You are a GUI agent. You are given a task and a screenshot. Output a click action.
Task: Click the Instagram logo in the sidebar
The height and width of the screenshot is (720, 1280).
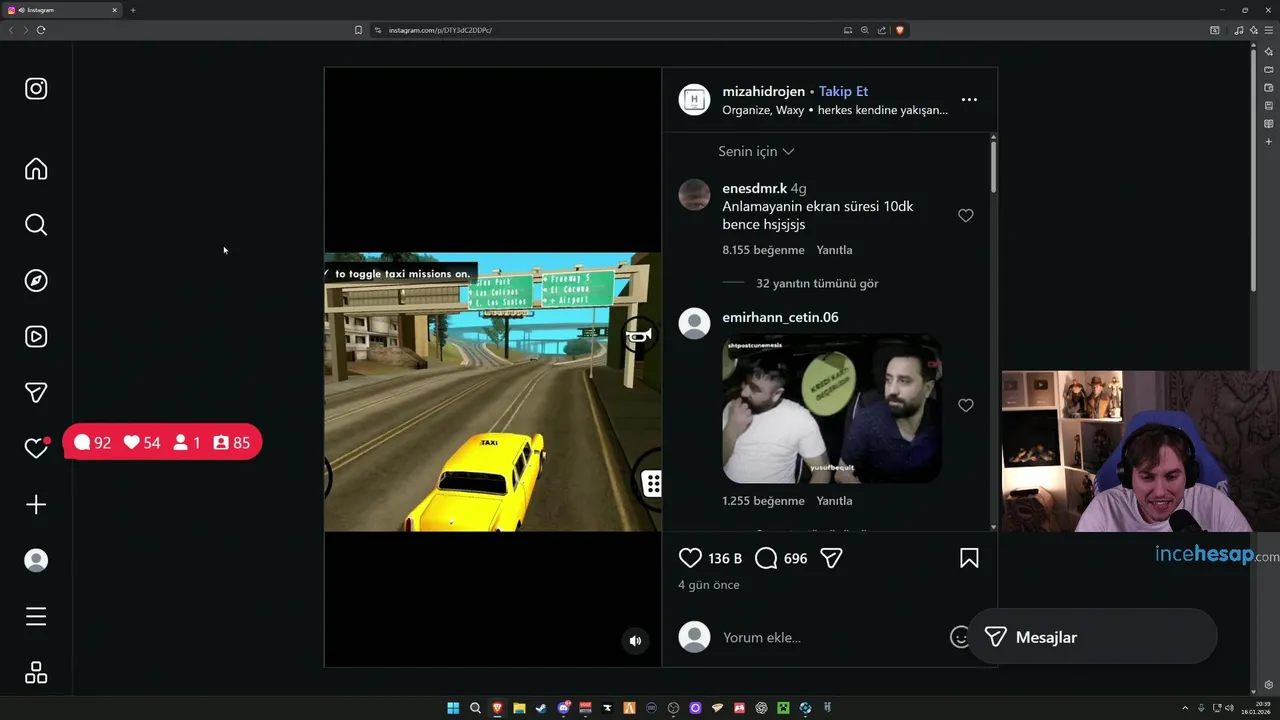(x=36, y=89)
